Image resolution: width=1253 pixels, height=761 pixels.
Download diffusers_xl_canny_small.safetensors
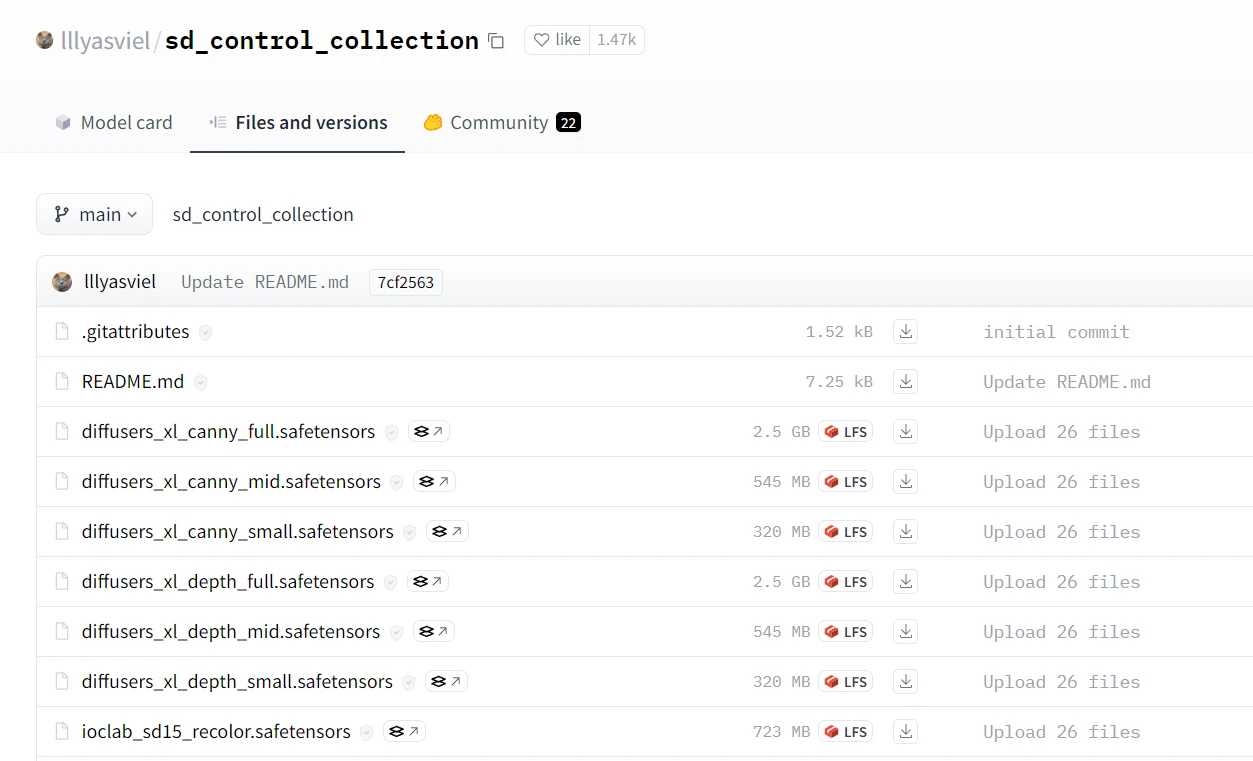click(x=906, y=532)
